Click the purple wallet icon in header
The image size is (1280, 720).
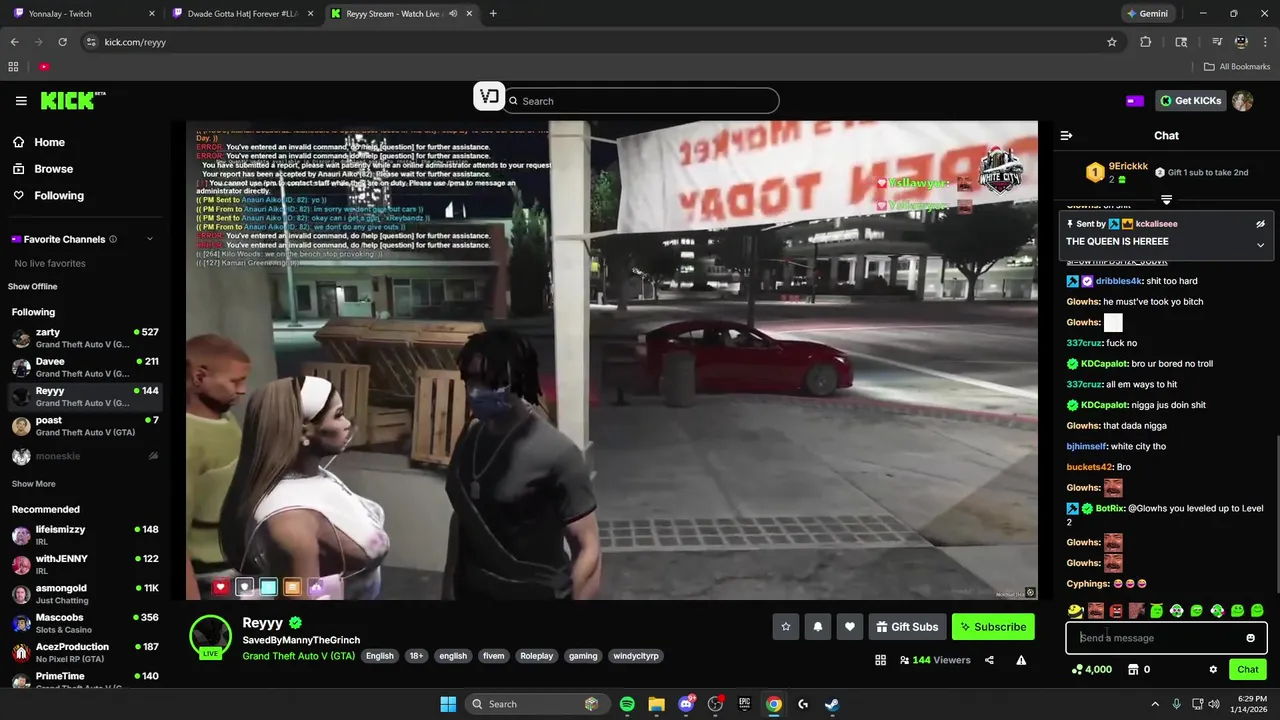click(1135, 101)
